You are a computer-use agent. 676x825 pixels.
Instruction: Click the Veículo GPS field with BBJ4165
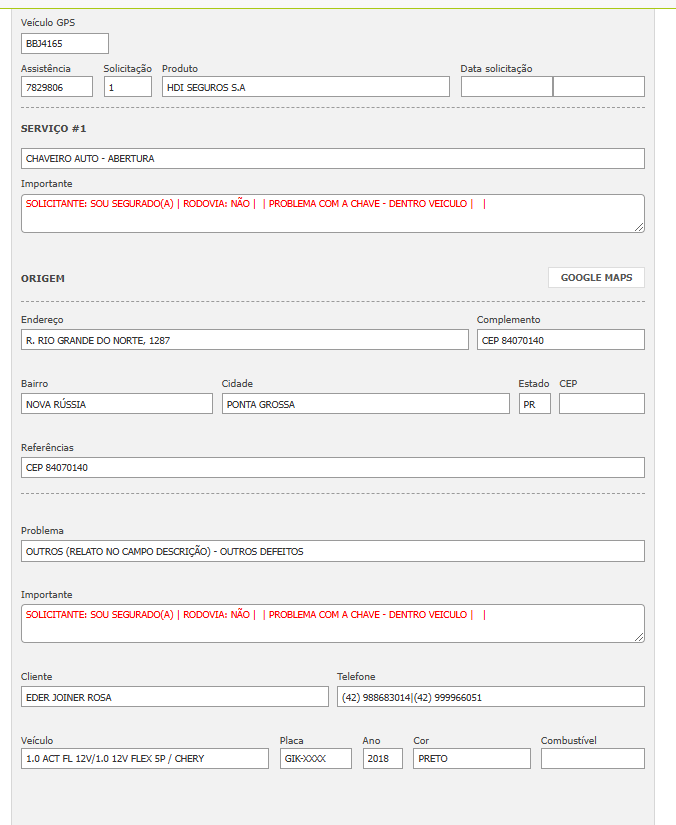(x=65, y=43)
